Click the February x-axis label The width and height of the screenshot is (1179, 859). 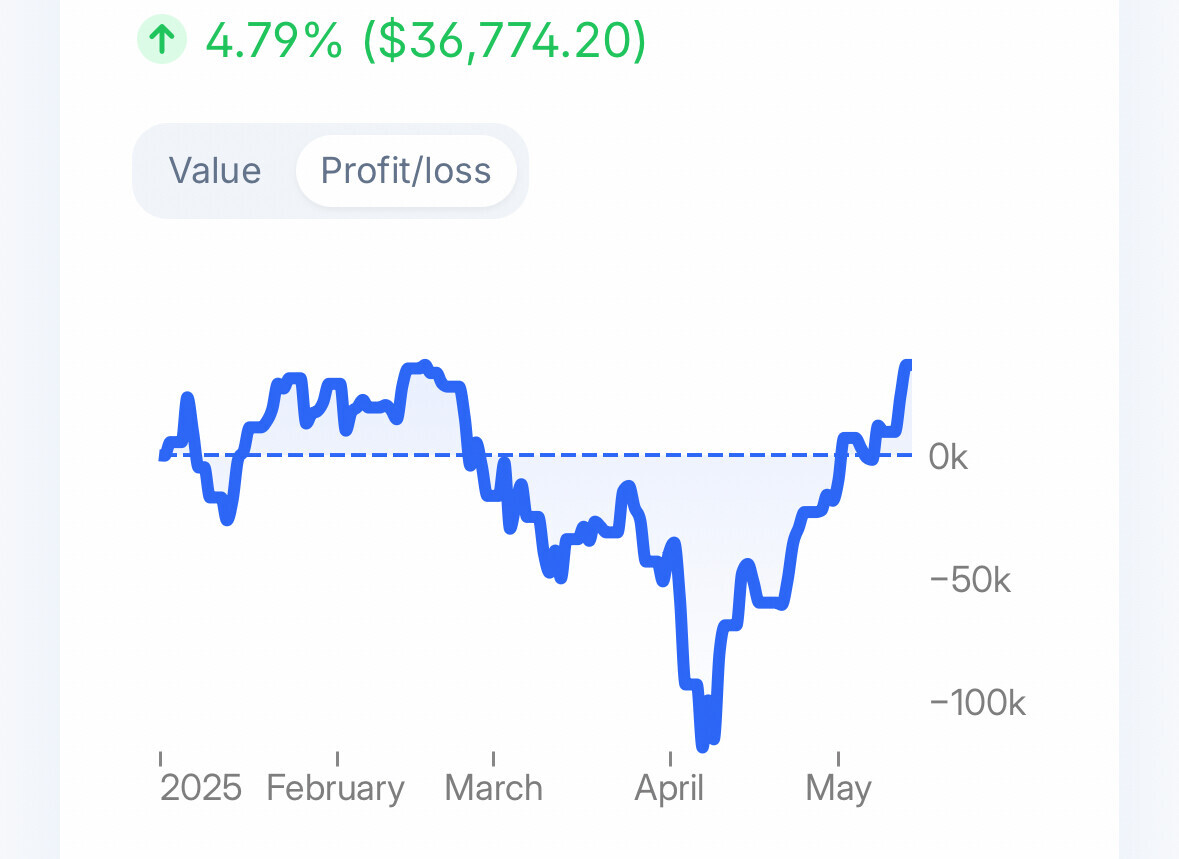[x=336, y=788]
